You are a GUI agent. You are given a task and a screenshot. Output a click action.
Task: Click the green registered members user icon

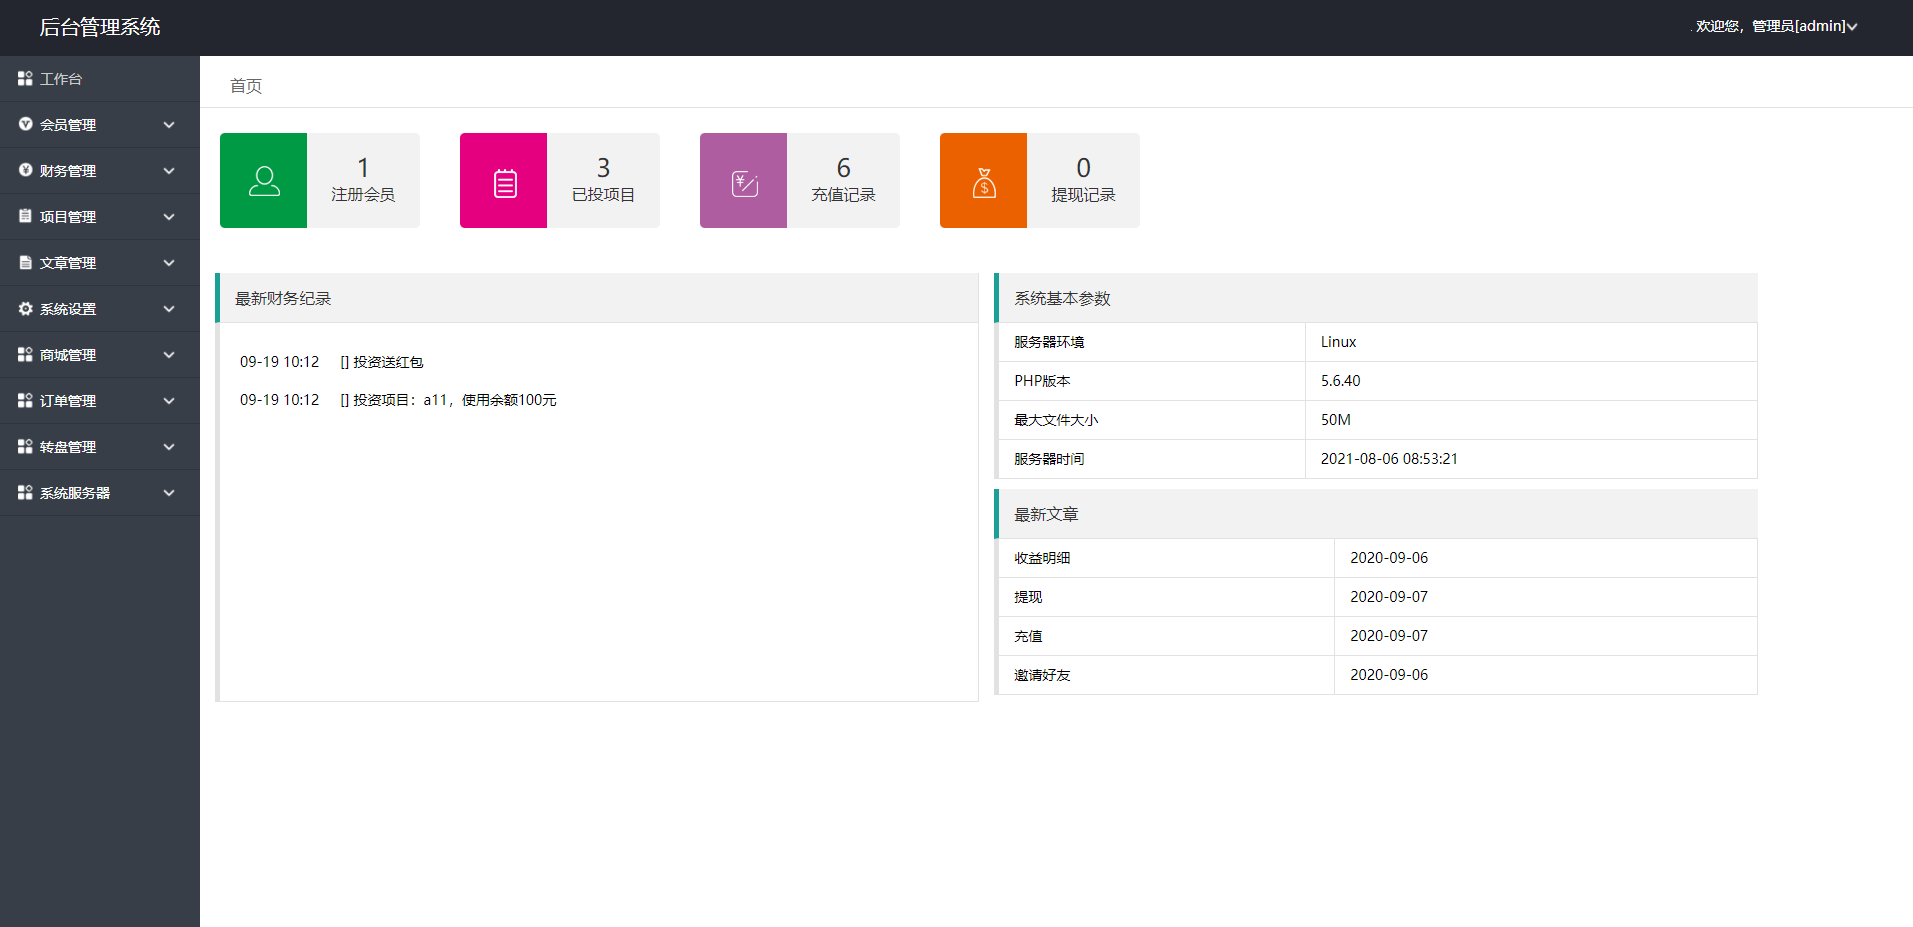click(264, 181)
